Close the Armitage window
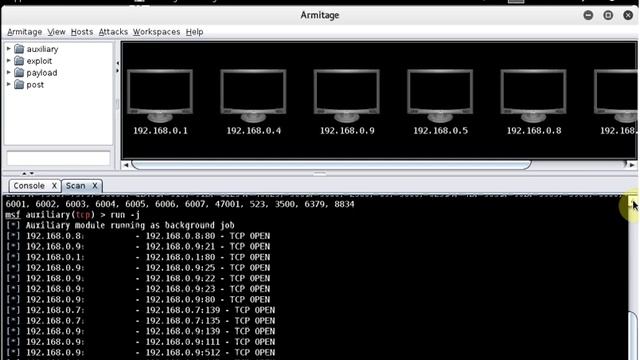The height and width of the screenshot is (360, 640). tap(628, 15)
